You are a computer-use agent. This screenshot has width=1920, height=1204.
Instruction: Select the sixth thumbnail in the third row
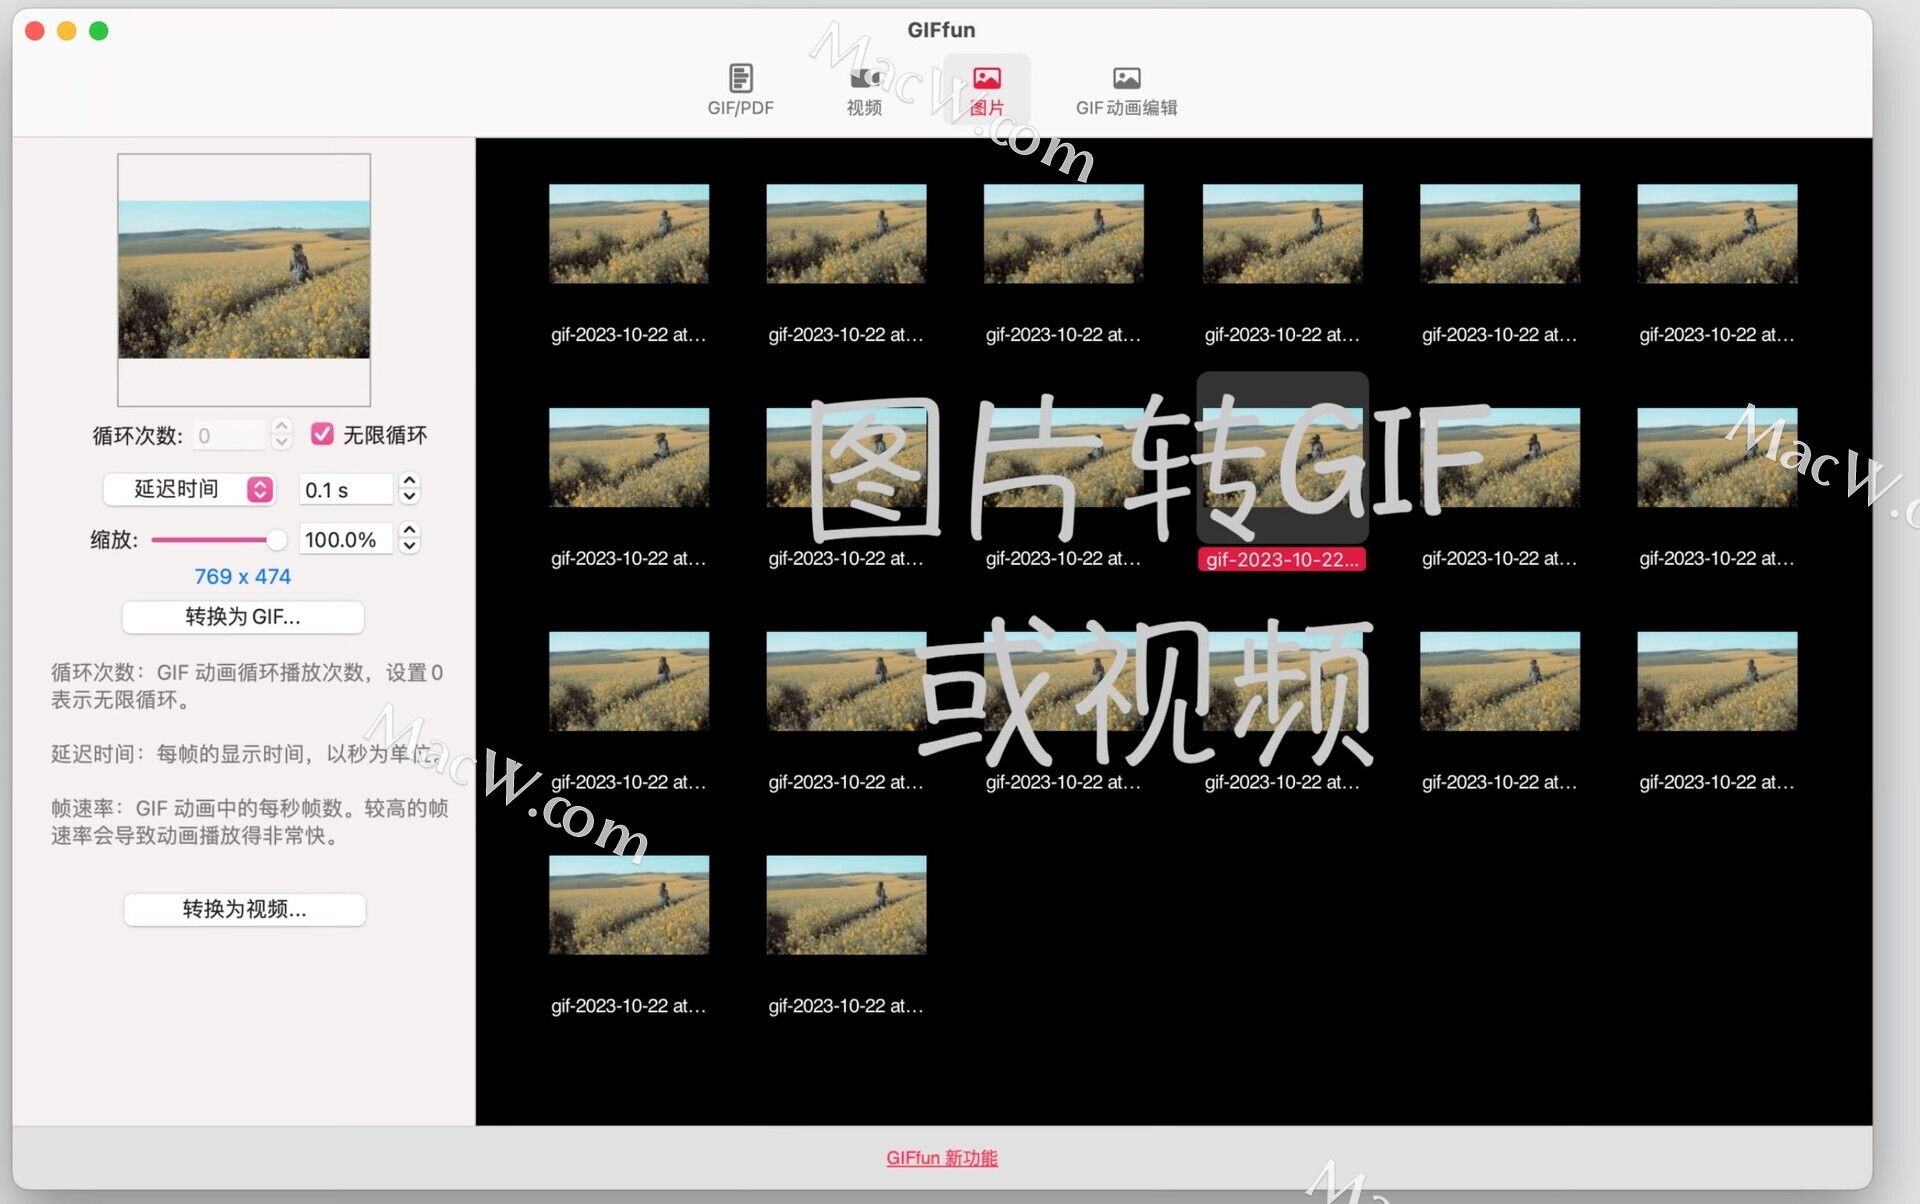click(x=1717, y=681)
